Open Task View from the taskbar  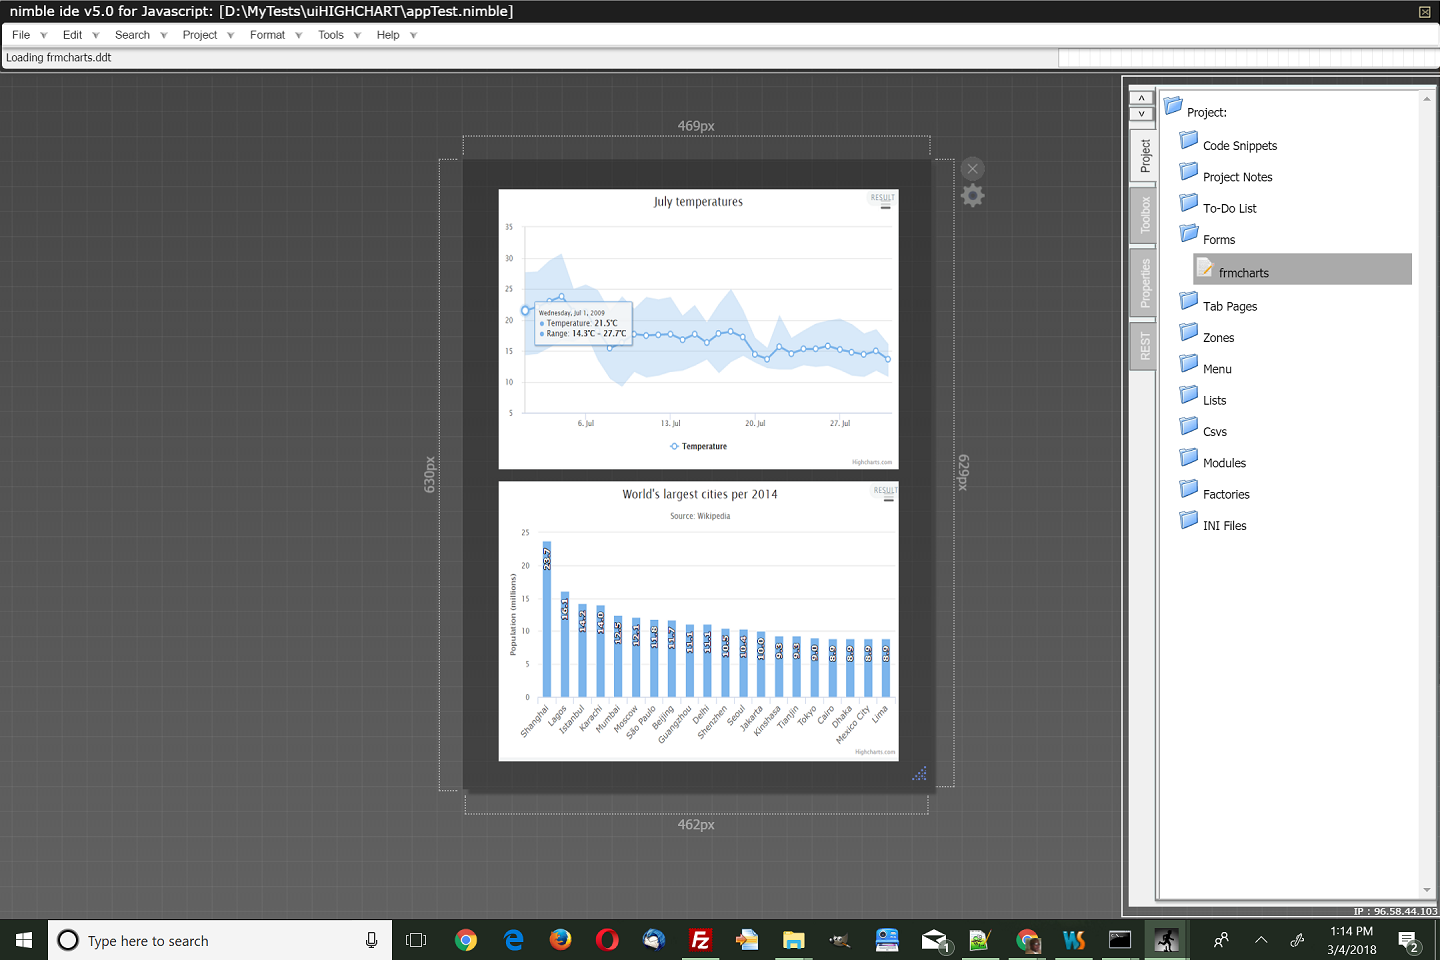[x=416, y=940]
